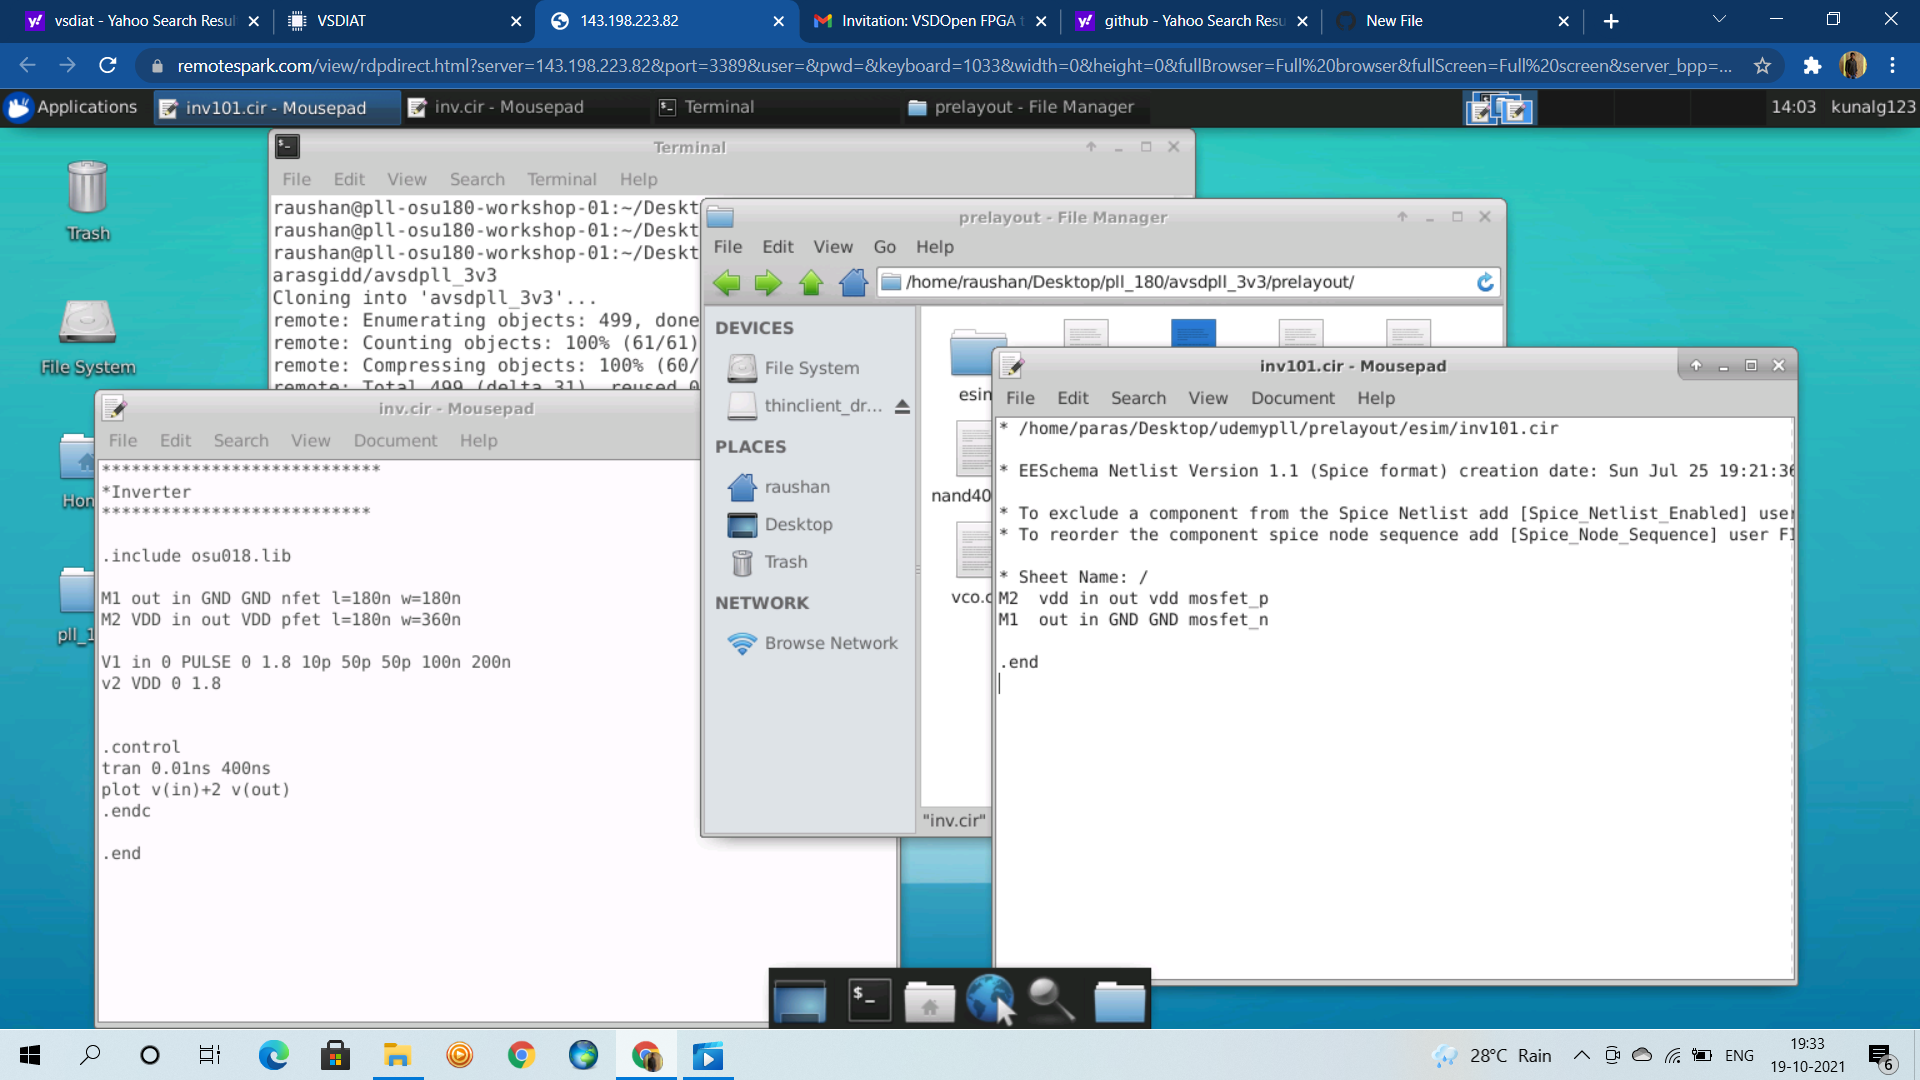Select Trash in Places sidebar

[x=785, y=562]
